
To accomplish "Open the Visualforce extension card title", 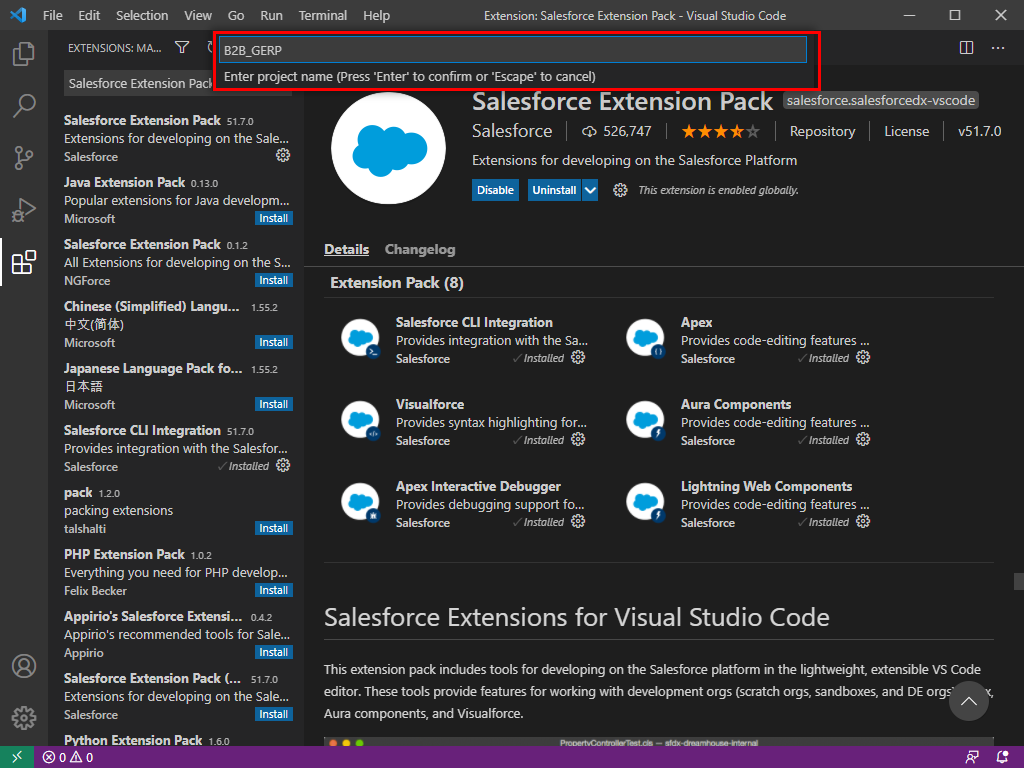I will (x=430, y=404).
